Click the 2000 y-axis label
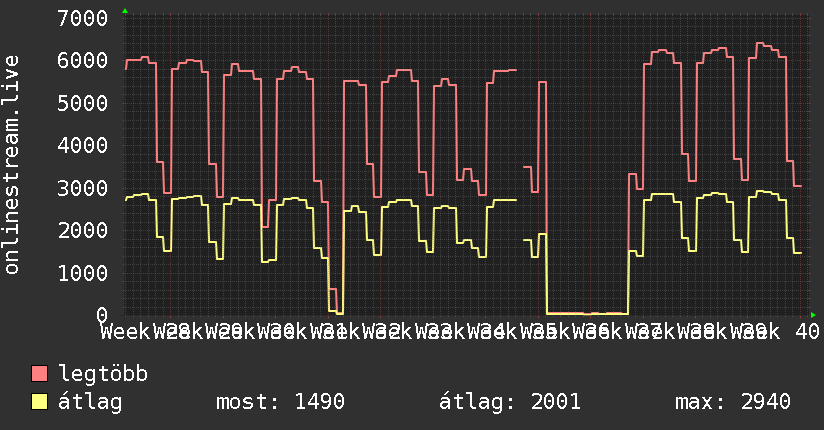Viewport: 824px width, 430px height. coord(83,230)
